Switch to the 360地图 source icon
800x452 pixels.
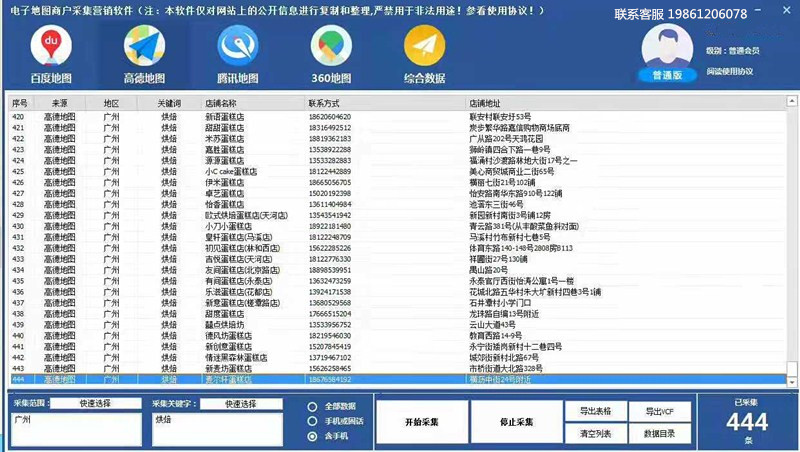pos(331,46)
